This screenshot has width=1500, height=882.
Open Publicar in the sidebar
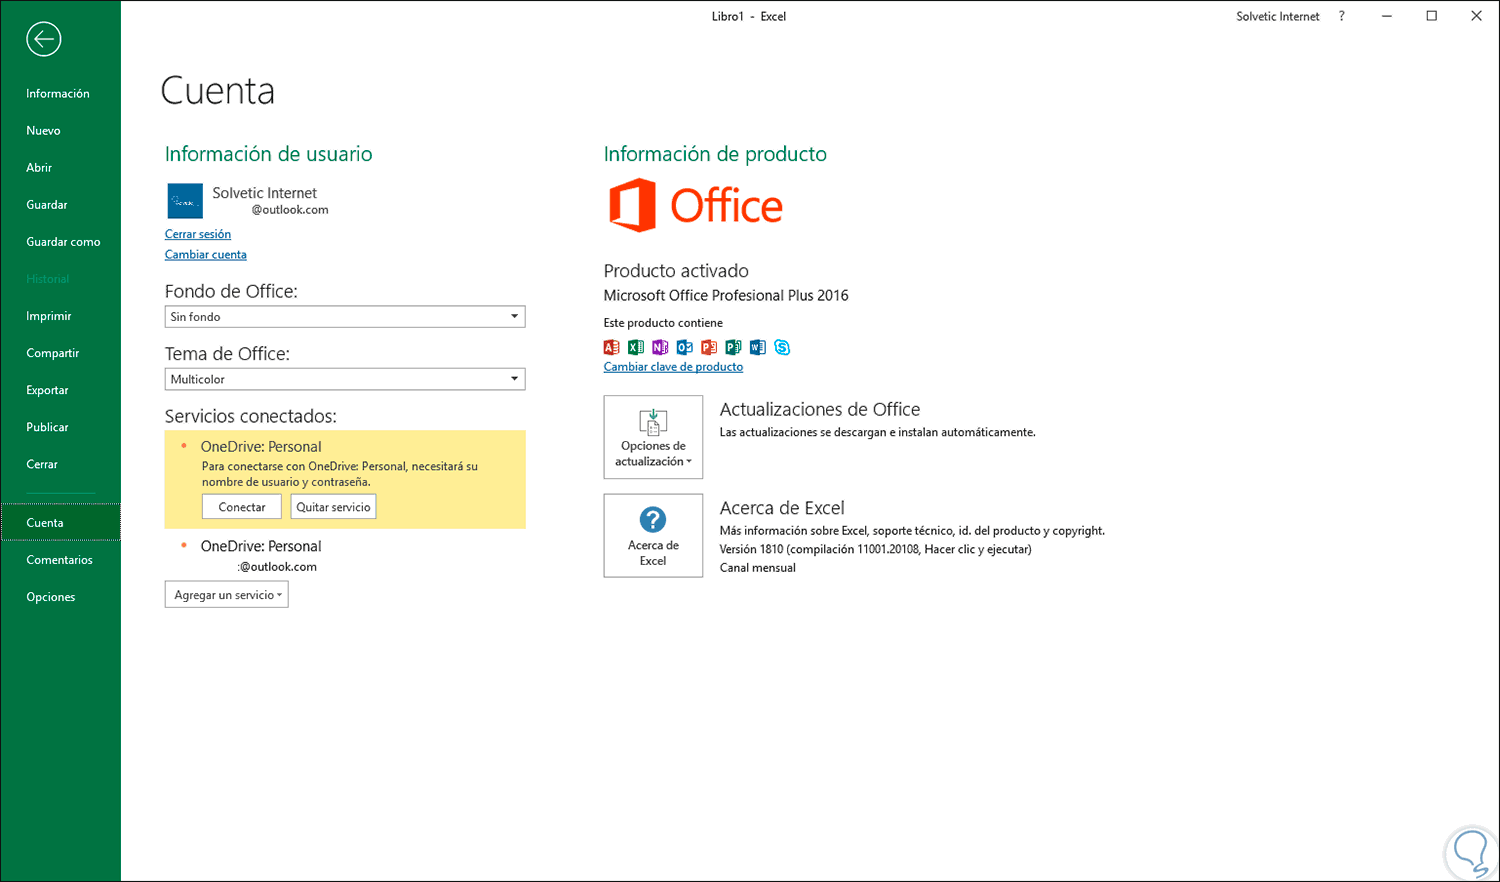[x=48, y=427]
